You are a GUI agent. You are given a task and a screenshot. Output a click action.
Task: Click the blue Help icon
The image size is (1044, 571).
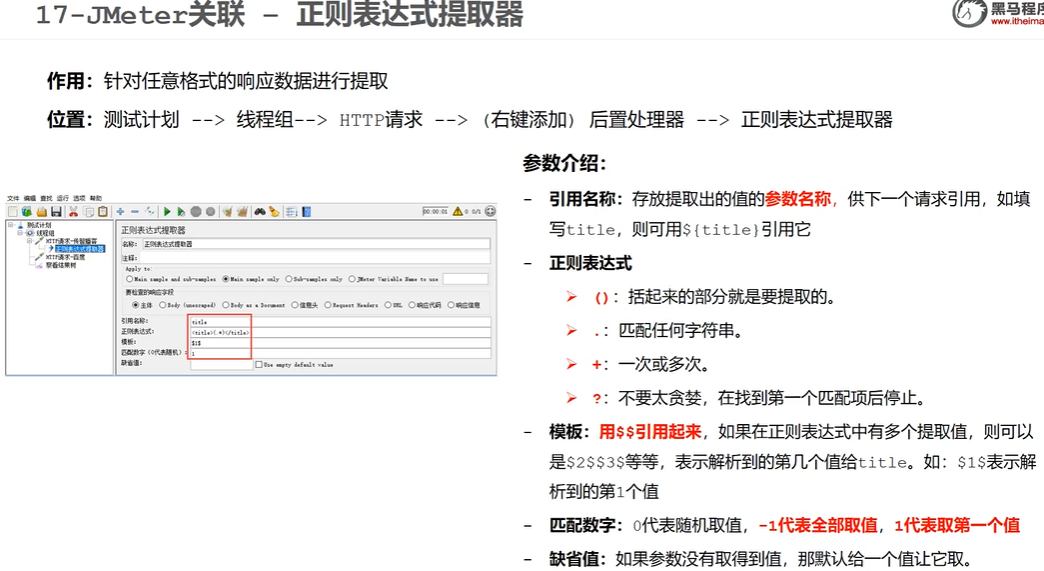point(306,212)
